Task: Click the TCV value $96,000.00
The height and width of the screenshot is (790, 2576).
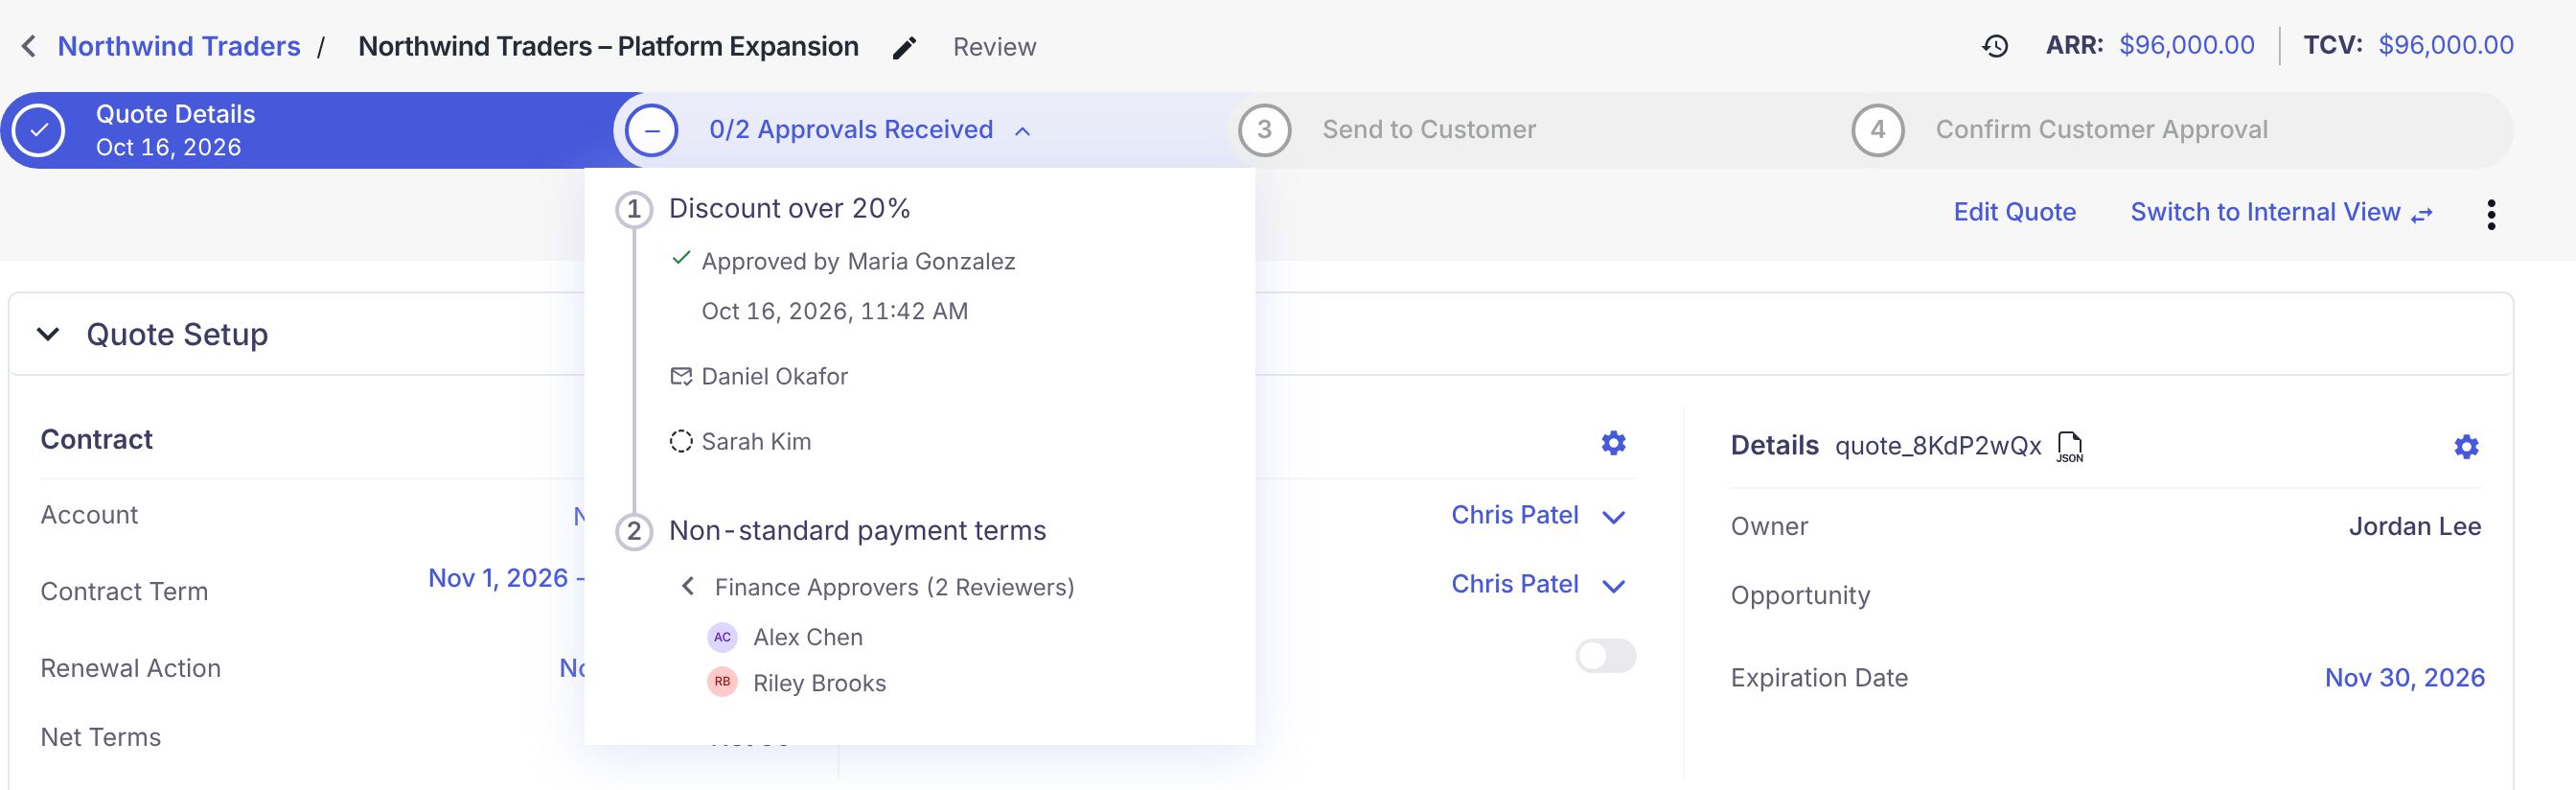Action: point(2445,45)
